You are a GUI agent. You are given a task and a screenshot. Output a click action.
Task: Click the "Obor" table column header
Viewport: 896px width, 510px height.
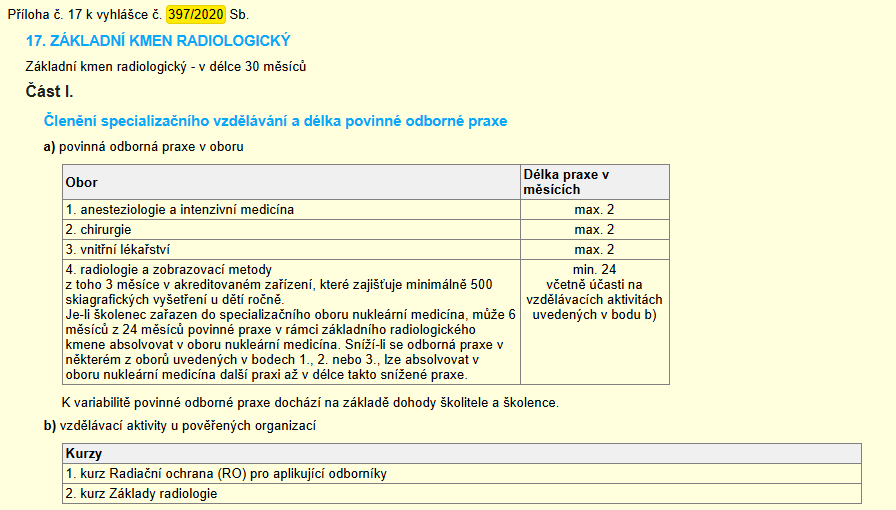82,183
